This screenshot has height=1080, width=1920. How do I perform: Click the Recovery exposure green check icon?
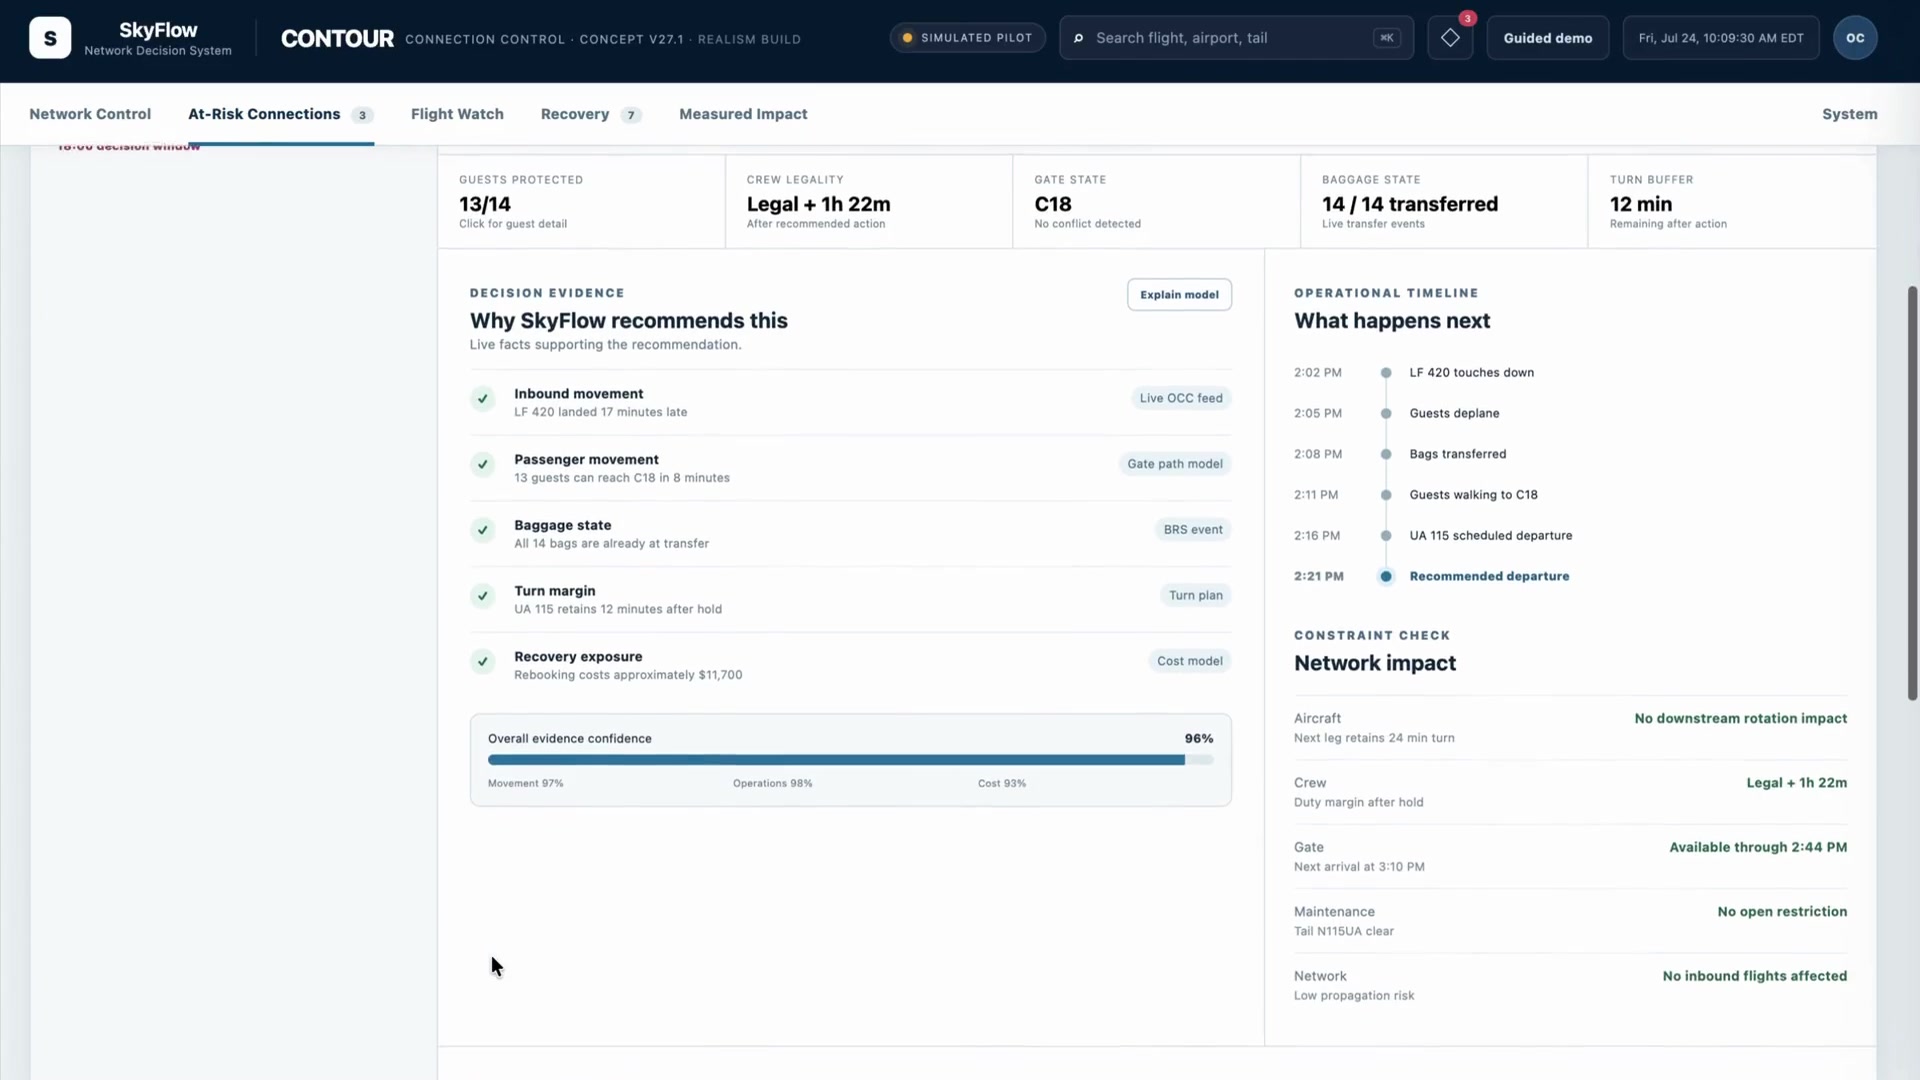tap(483, 662)
